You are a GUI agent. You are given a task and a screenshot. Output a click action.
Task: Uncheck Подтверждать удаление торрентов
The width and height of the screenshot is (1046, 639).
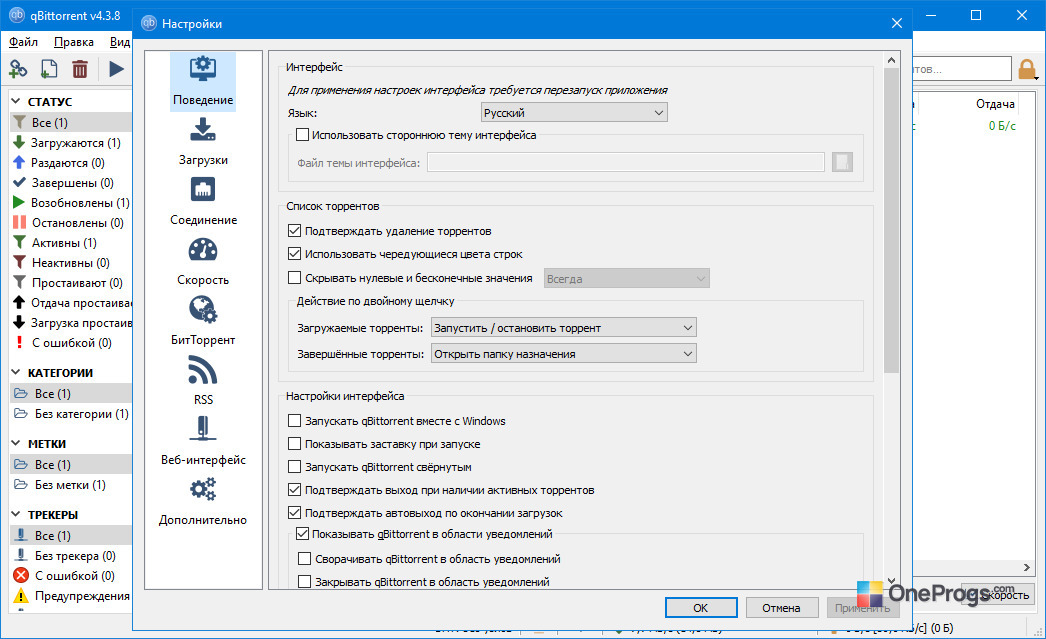tap(294, 231)
